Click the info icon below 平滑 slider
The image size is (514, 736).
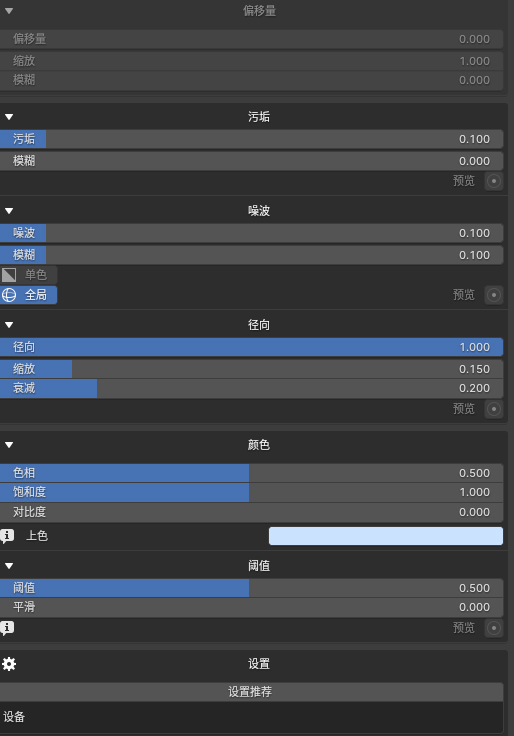(x=7, y=628)
